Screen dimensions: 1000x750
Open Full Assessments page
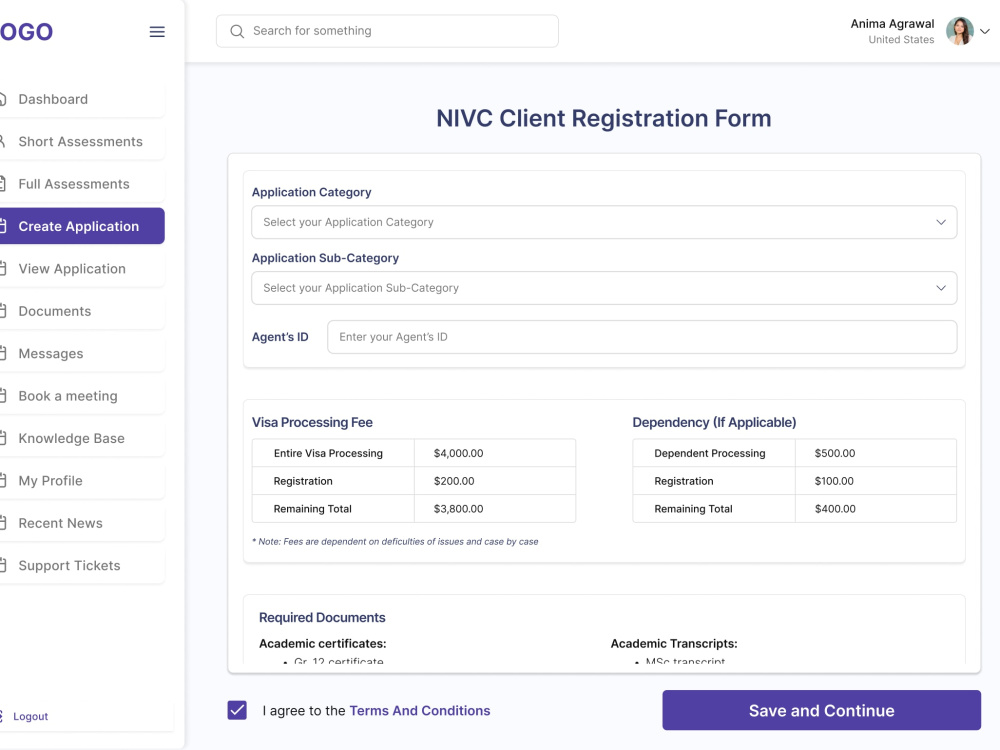82,184
